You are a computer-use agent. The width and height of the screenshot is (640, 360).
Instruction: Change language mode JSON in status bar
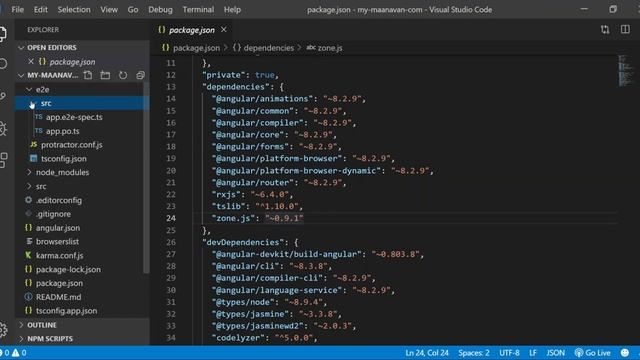[556, 353]
